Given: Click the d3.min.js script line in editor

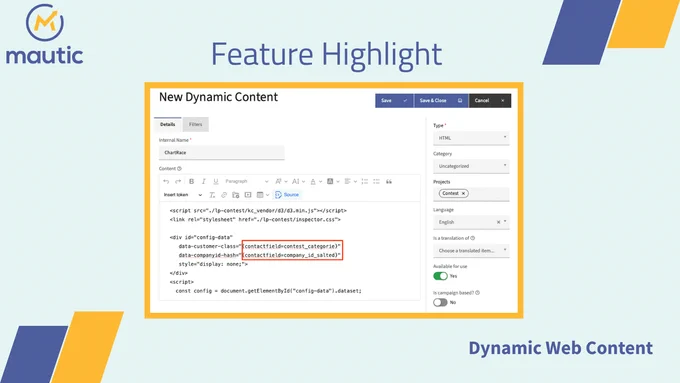Looking at the screenshot, I should [258, 211].
